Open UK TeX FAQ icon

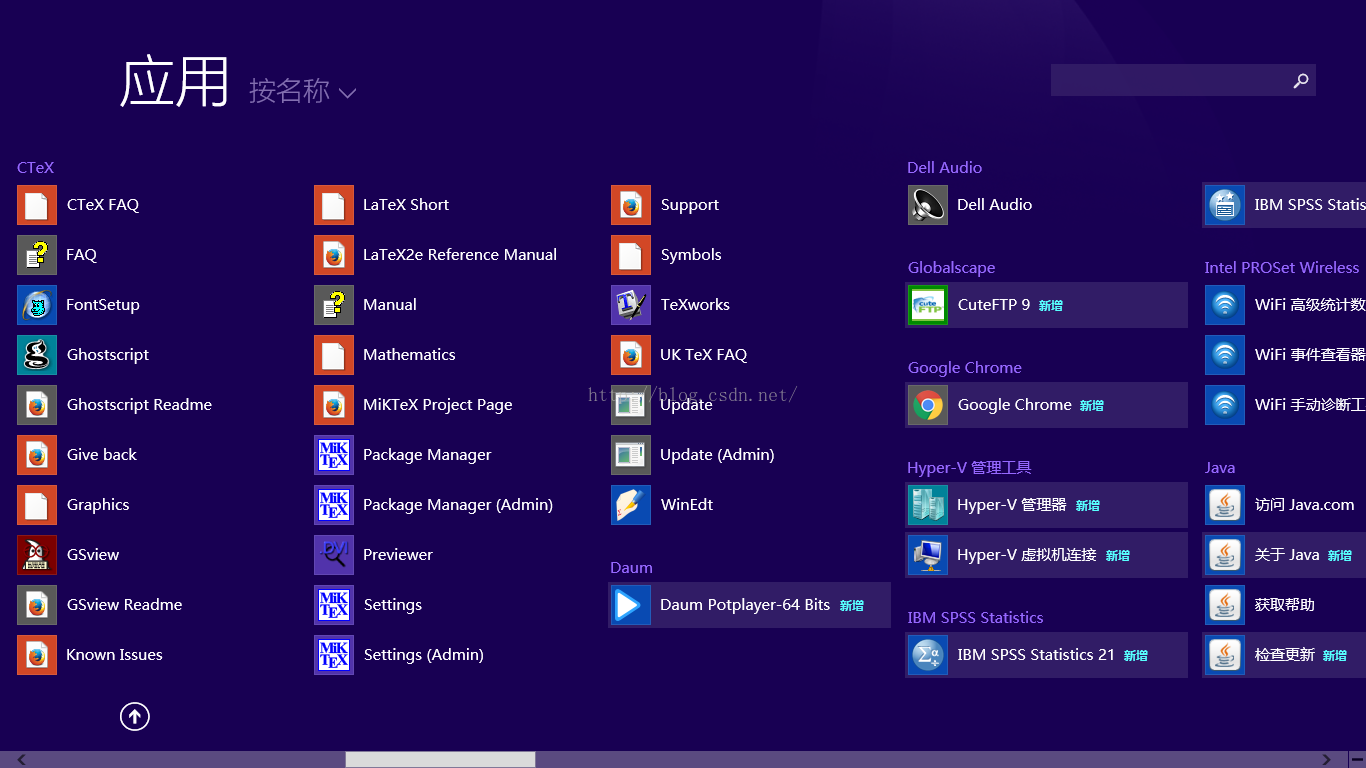point(631,355)
